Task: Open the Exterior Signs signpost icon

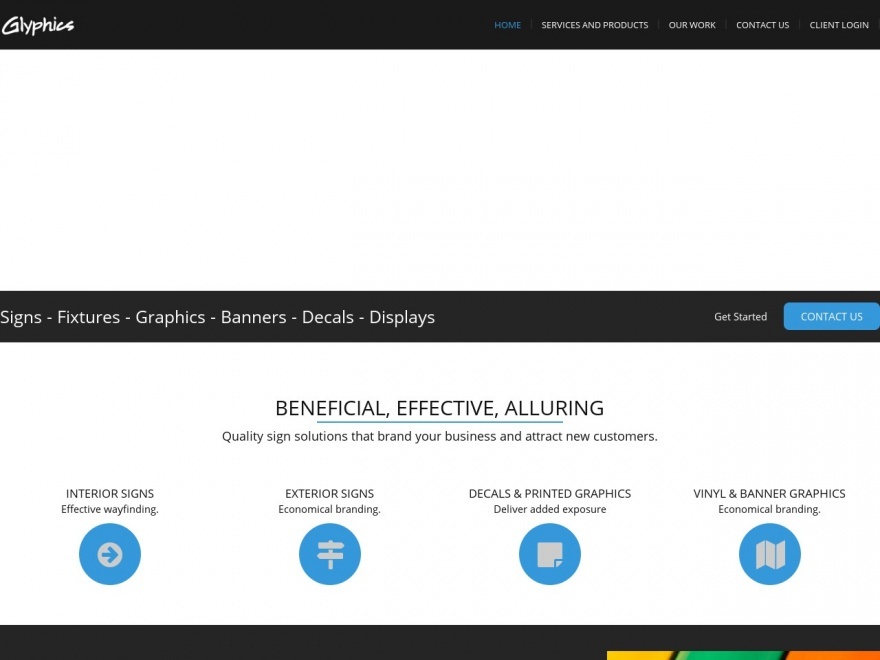Action: pos(330,554)
